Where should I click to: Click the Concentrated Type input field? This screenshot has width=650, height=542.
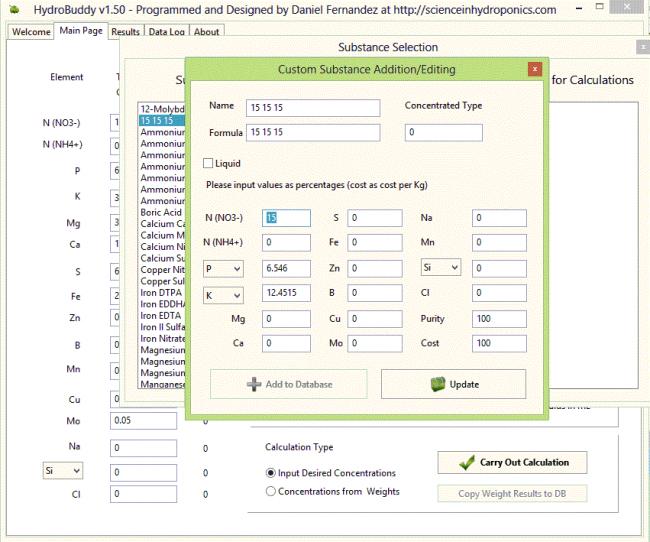point(444,133)
